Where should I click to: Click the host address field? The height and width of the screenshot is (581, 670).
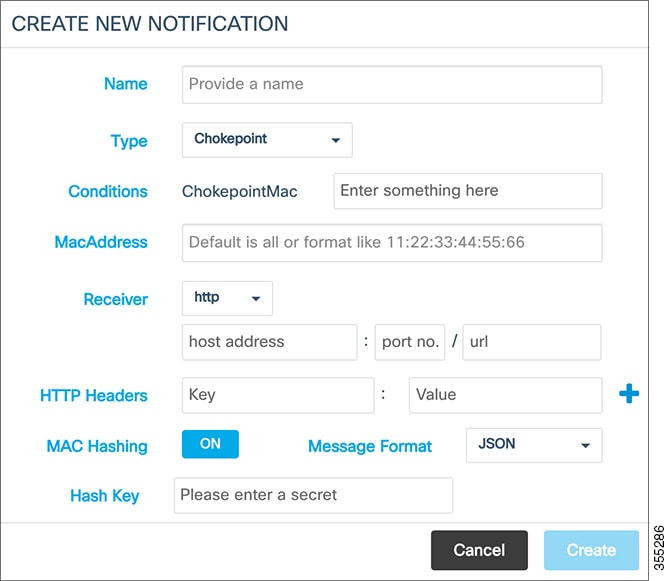(269, 342)
